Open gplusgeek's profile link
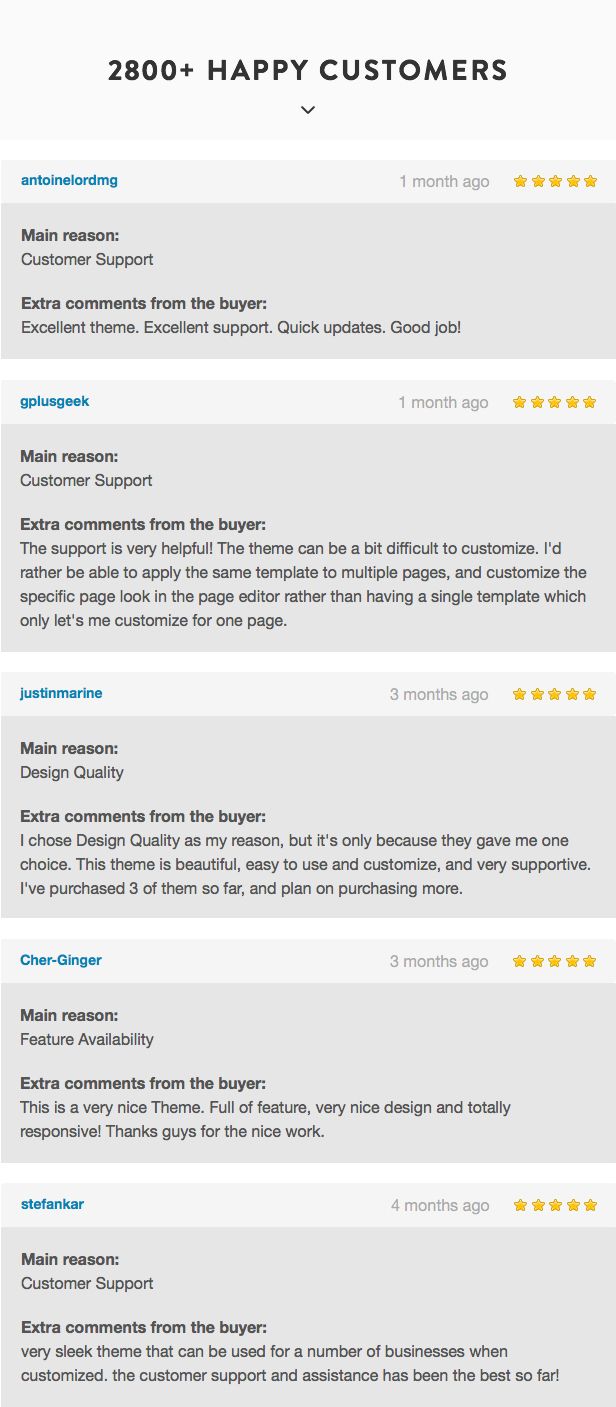The image size is (616, 1407). tap(55, 402)
